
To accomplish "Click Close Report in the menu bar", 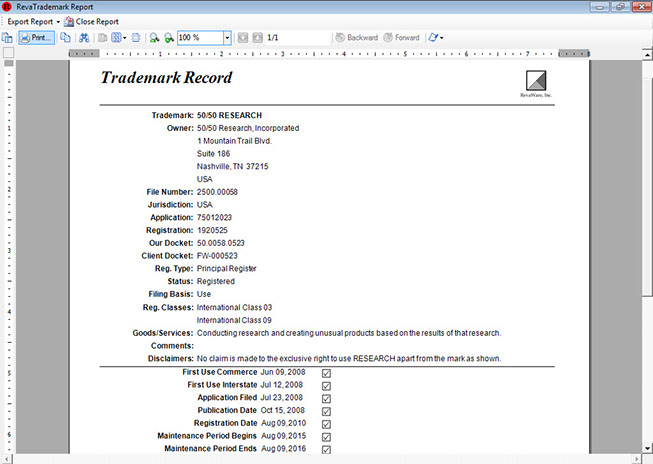I will coord(91,21).
